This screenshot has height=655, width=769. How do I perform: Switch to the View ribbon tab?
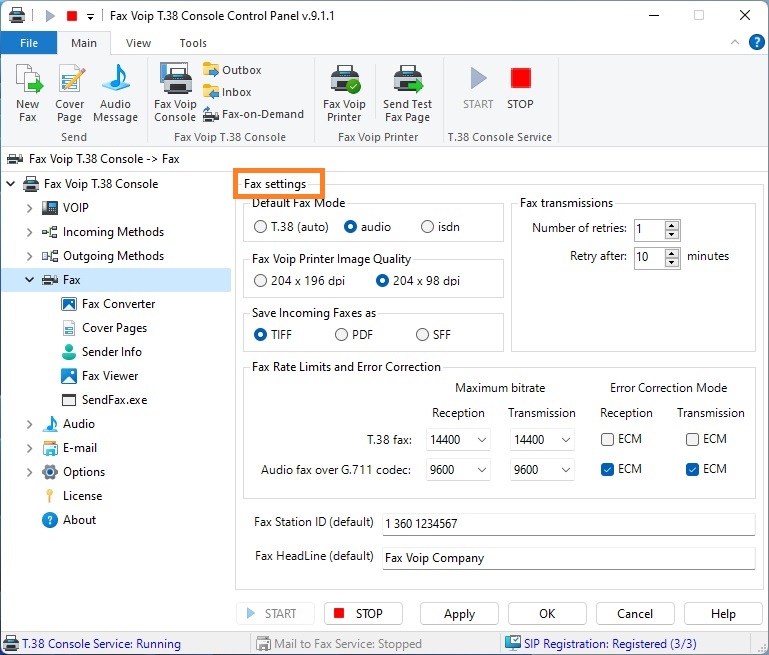[x=138, y=43]
